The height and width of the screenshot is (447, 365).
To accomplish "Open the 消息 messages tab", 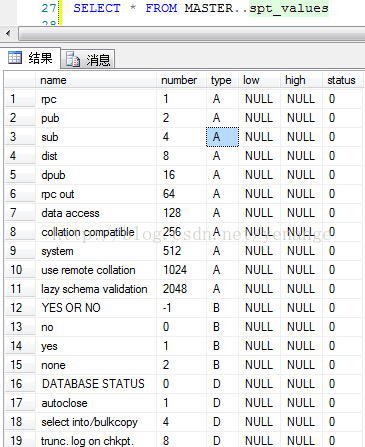I will 88,59.
